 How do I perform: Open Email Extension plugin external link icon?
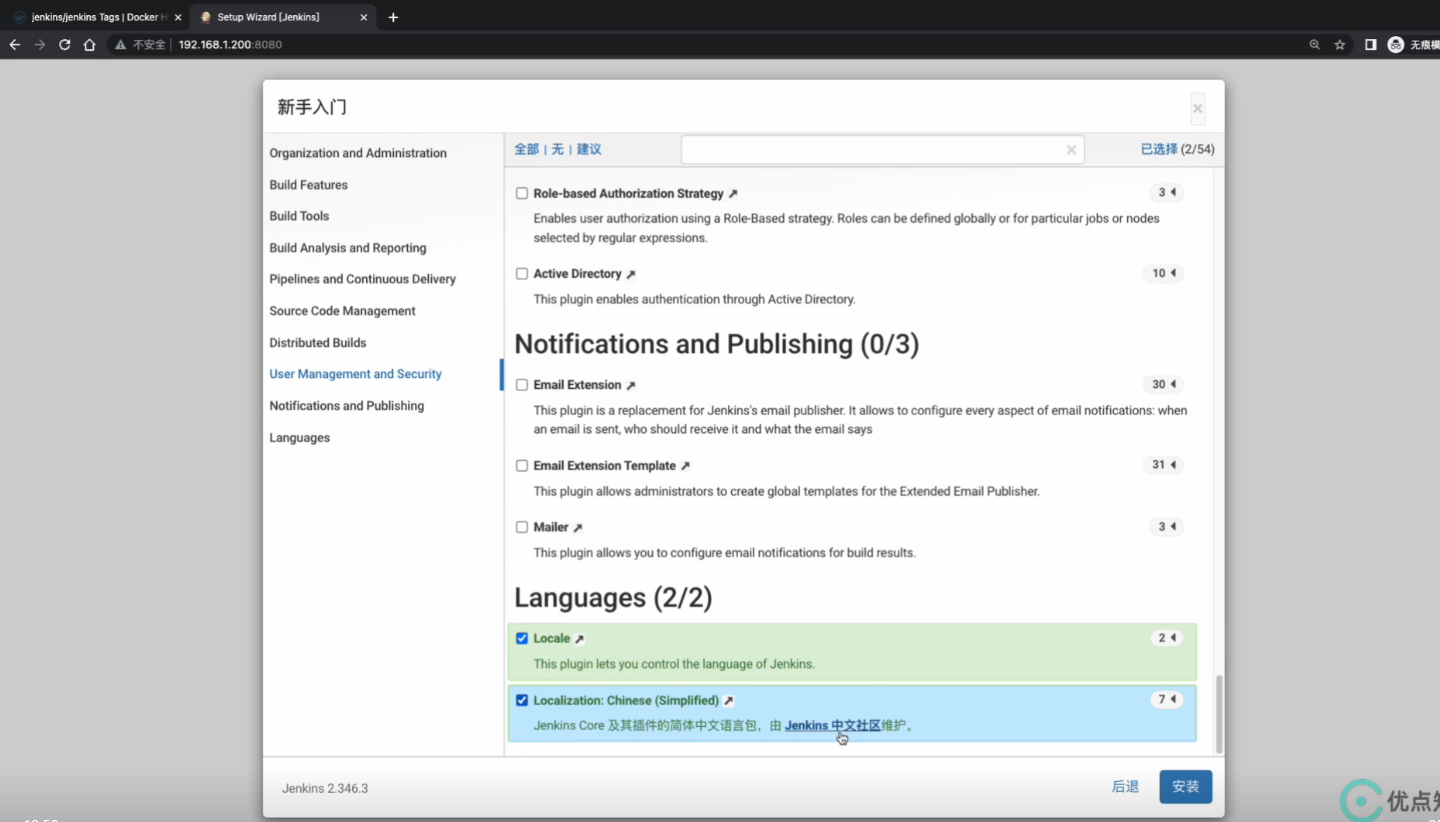631,385
